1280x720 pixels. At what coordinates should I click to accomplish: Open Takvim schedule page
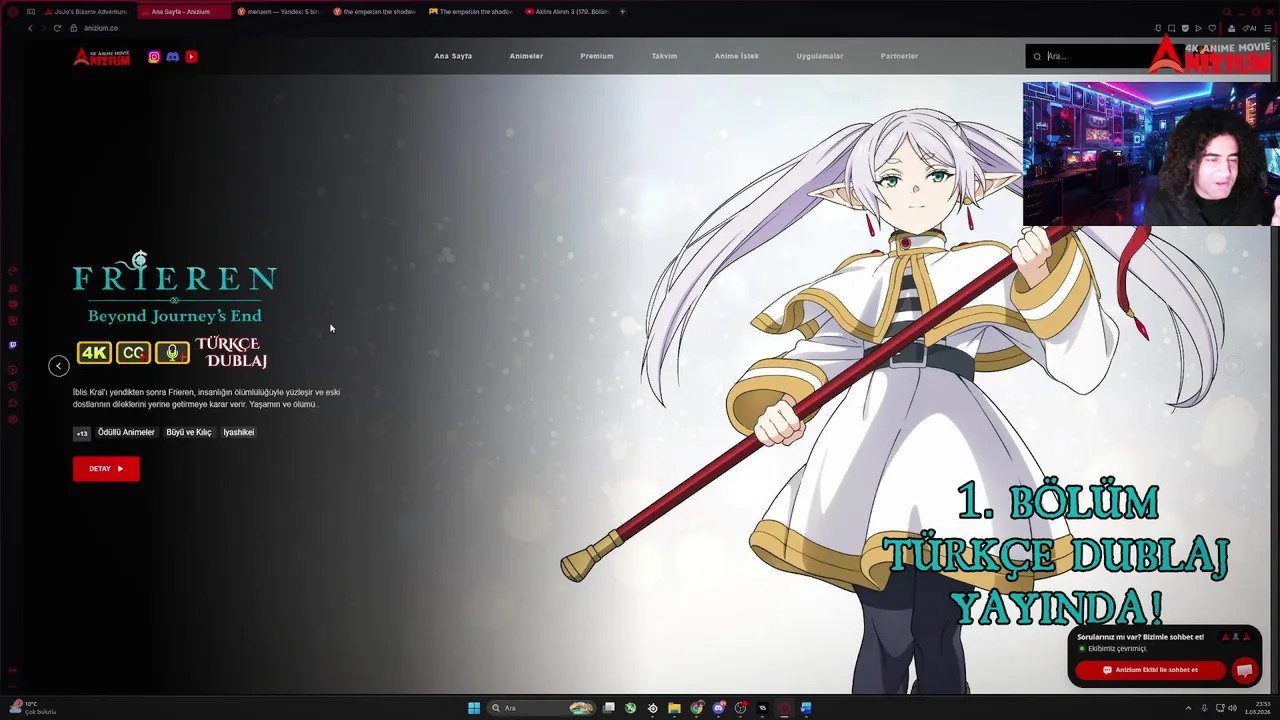tap(664, 56)
